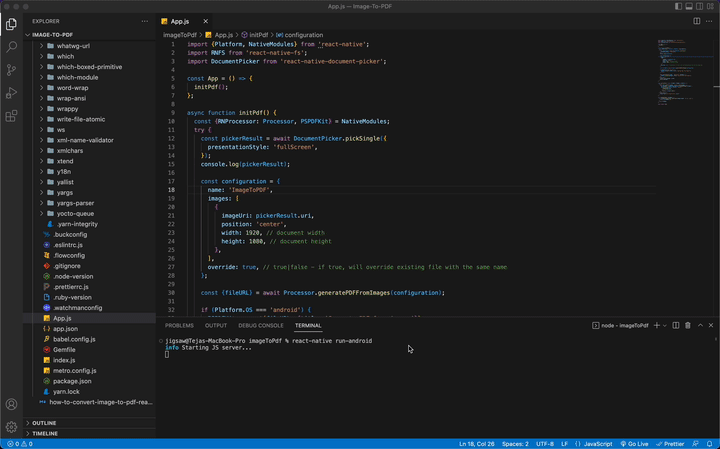720x449 pixels.
Task: Open Explorer more actions ellipsis
Action: click(145, 21)
